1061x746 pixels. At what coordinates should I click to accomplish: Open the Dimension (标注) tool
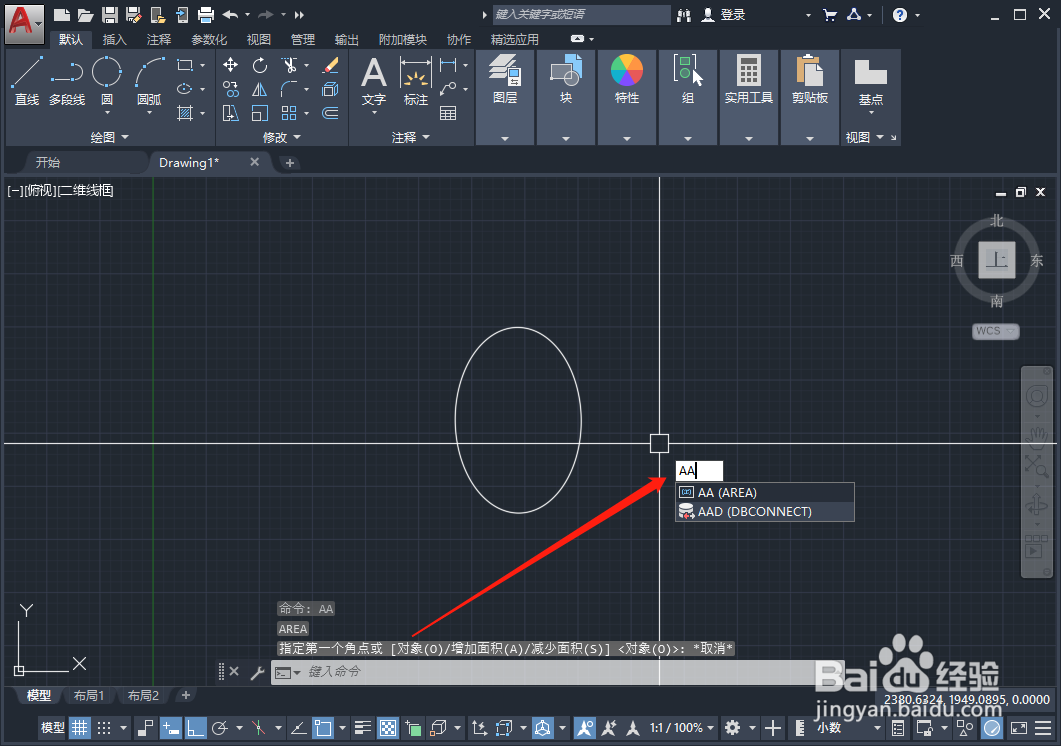pyautogui.click(x=415, y=83)
